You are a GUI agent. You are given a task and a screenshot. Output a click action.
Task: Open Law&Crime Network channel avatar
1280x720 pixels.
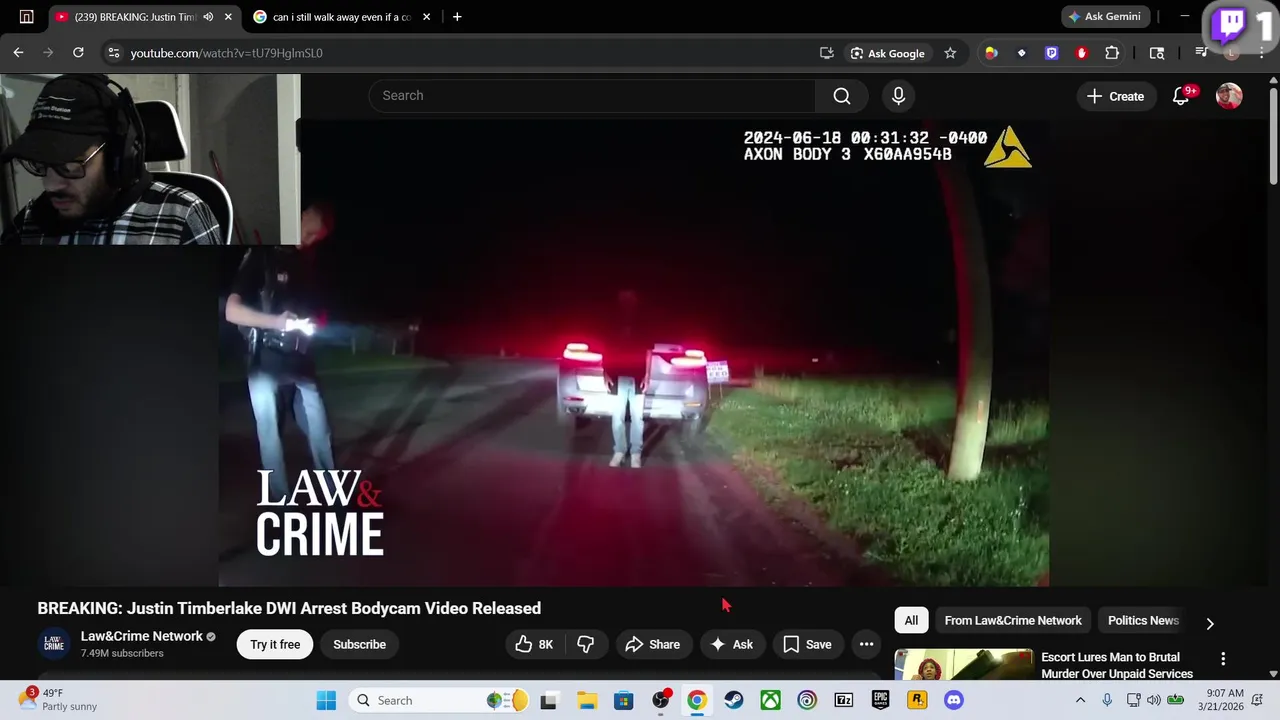click(54, 644)
